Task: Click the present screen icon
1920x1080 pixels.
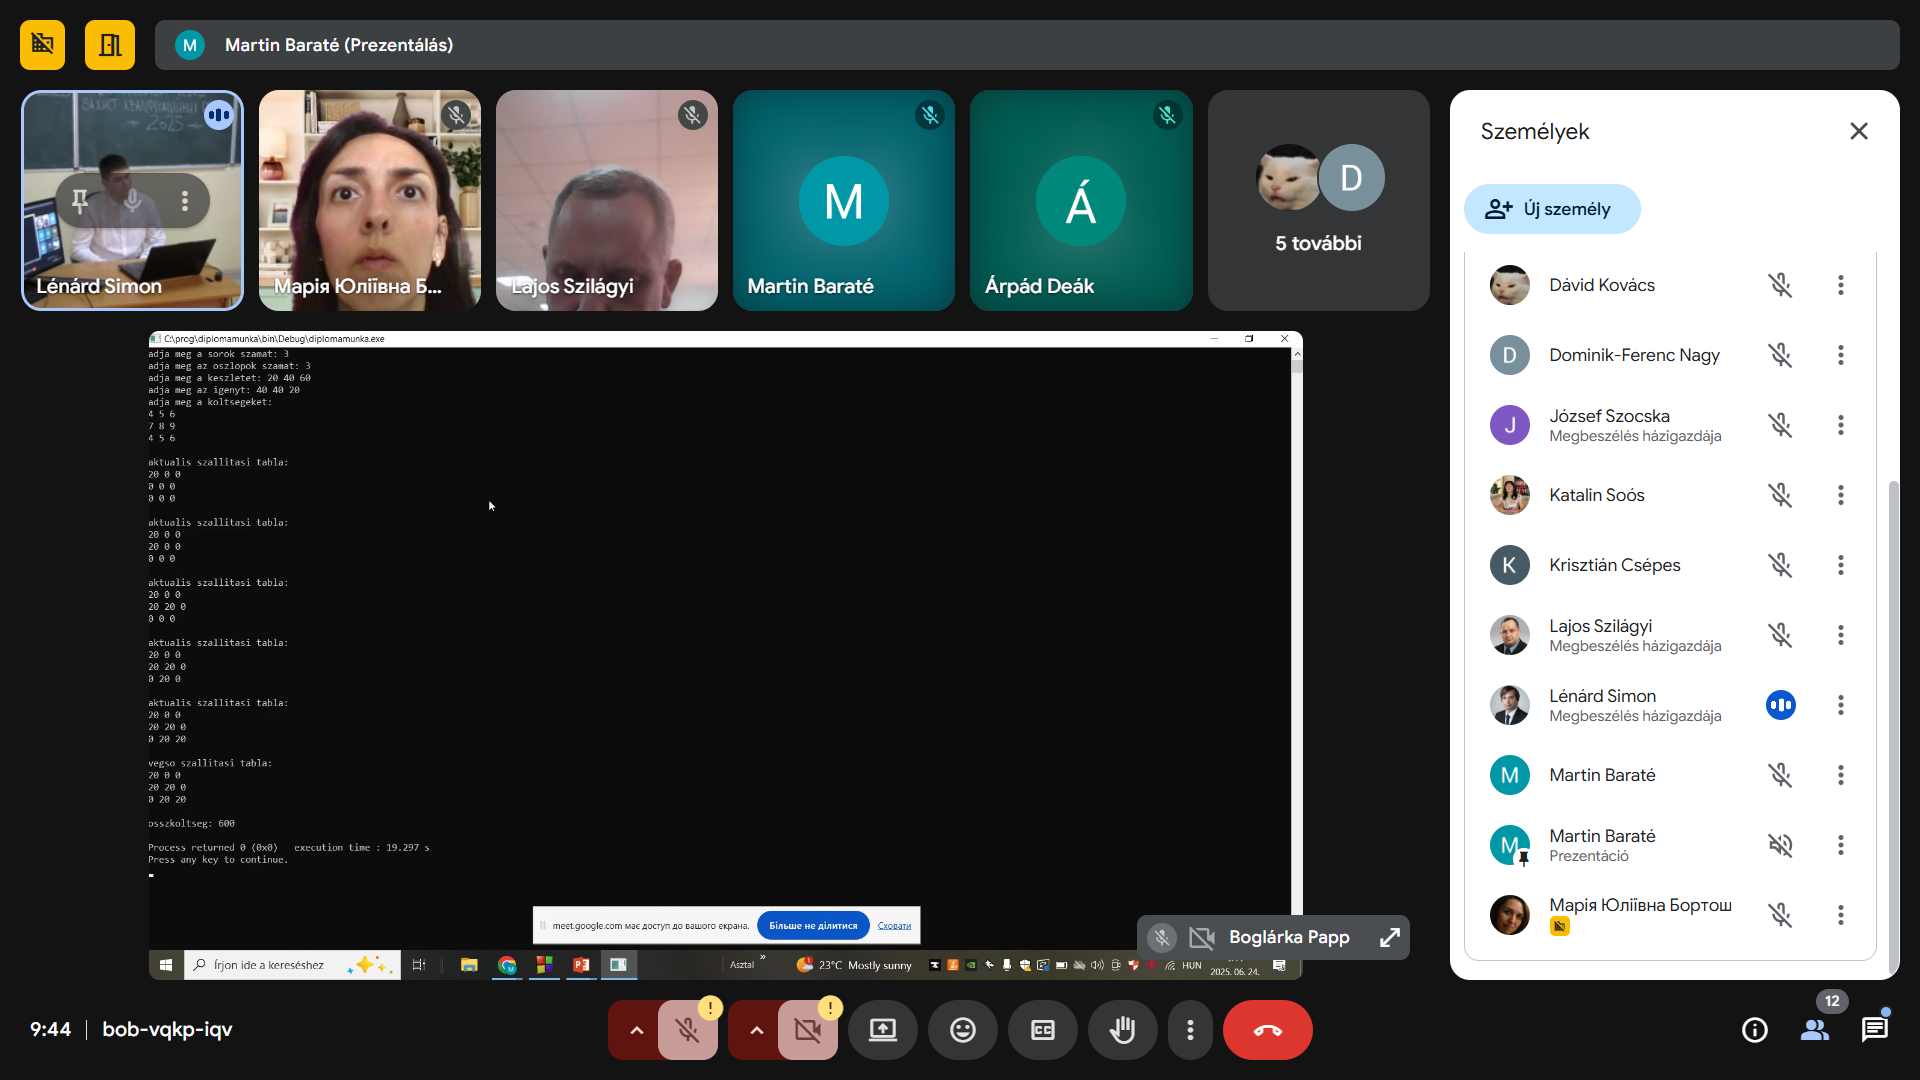Action: [x=882, y=1030]
